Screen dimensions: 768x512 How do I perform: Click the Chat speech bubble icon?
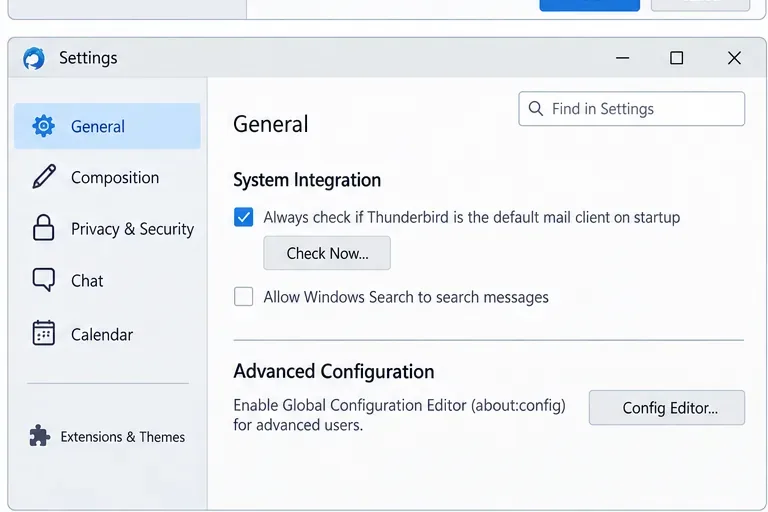point(44,280)
